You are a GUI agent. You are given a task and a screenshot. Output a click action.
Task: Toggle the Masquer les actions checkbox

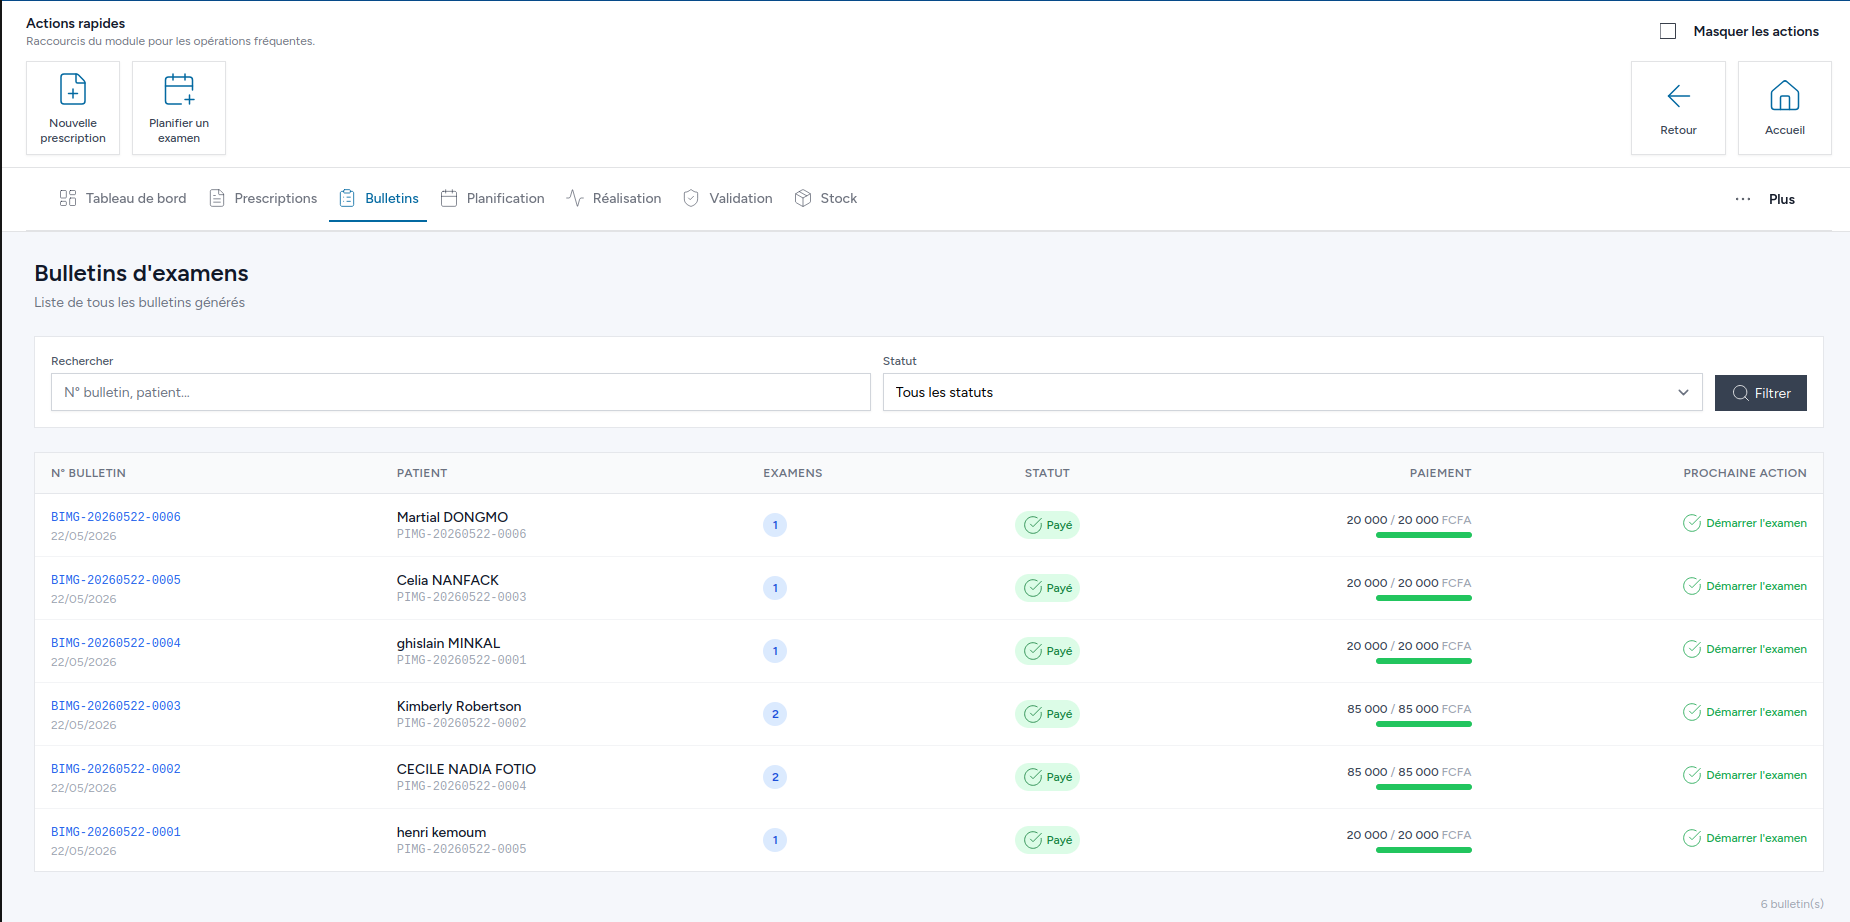1668,31
